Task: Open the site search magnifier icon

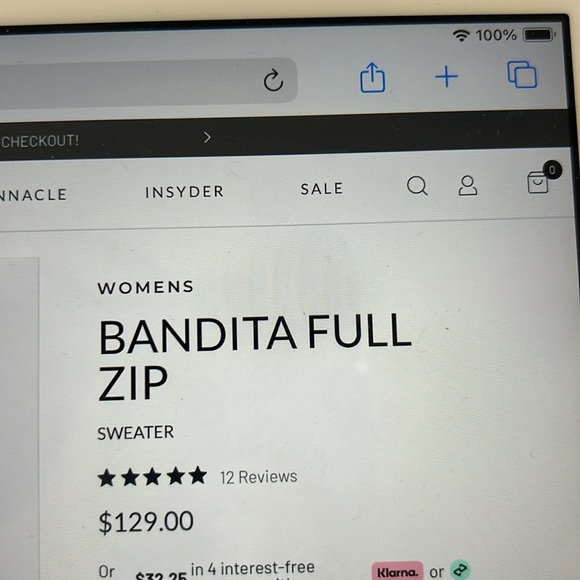Action: pyautogui.click(x=417, y=185)
